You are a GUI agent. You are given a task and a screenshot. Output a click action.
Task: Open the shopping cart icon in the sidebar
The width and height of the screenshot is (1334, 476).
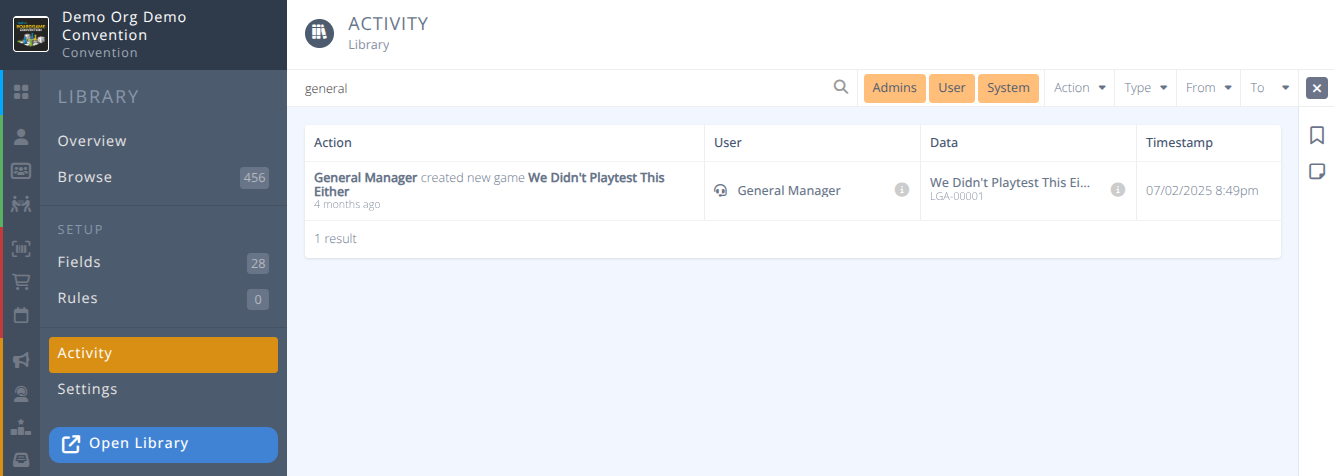pos(21,282)
